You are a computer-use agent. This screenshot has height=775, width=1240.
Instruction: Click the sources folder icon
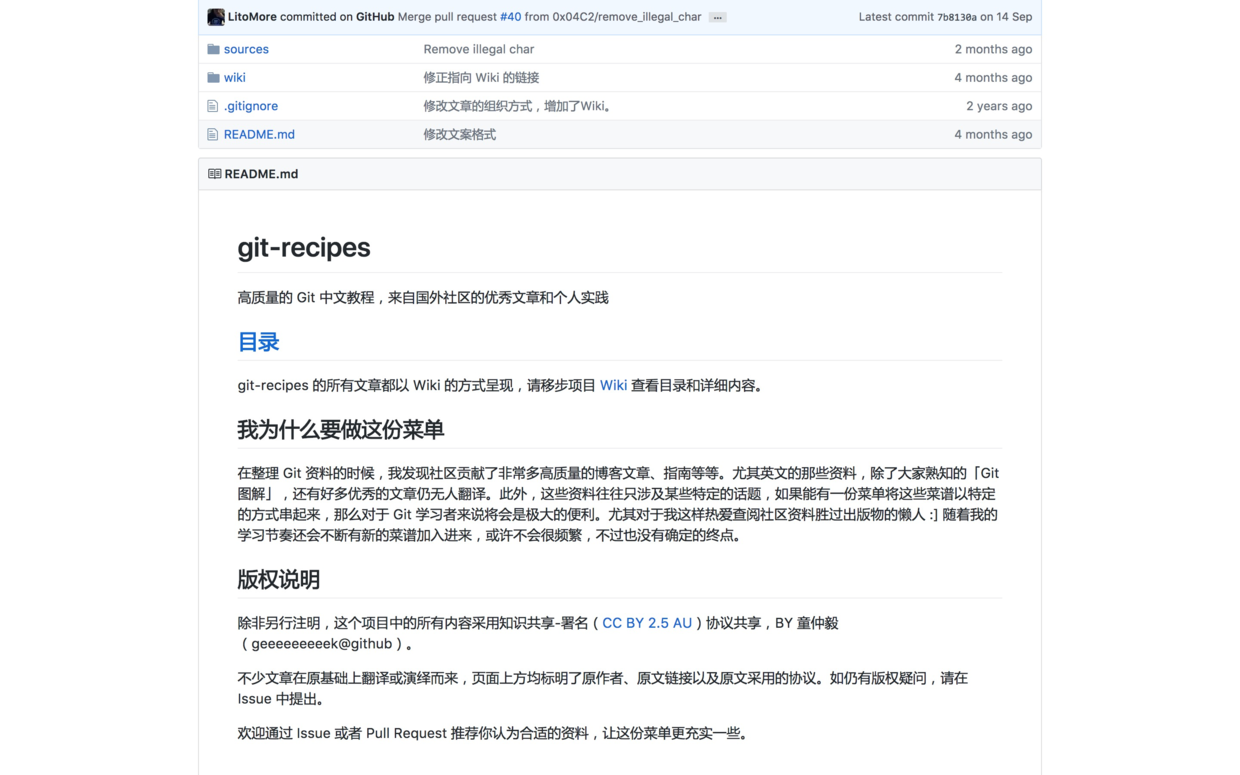(213, 49)
